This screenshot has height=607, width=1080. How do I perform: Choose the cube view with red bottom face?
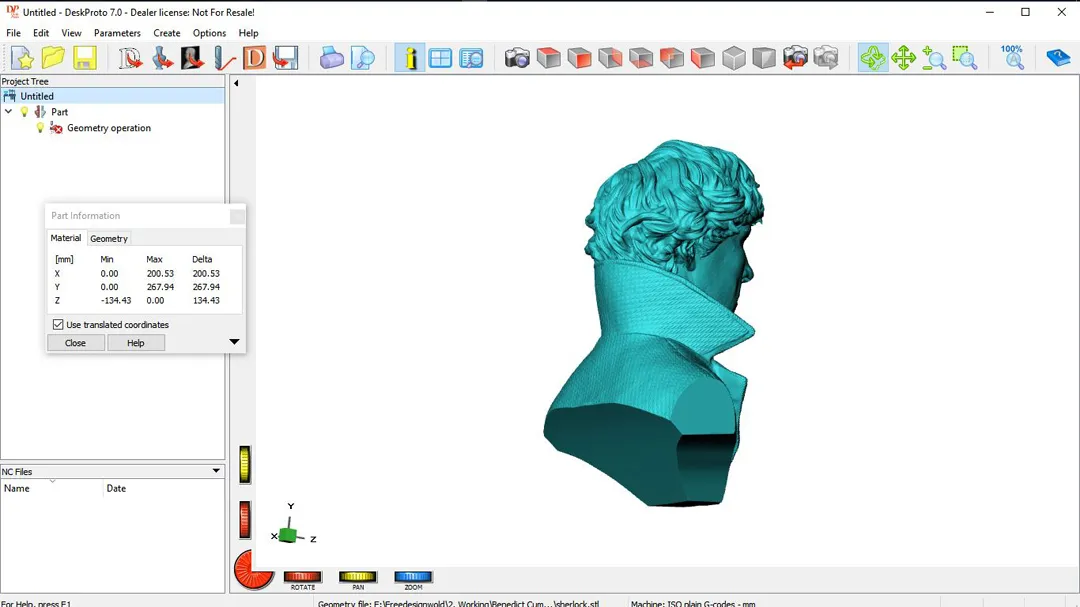click(x=641, y=59)
